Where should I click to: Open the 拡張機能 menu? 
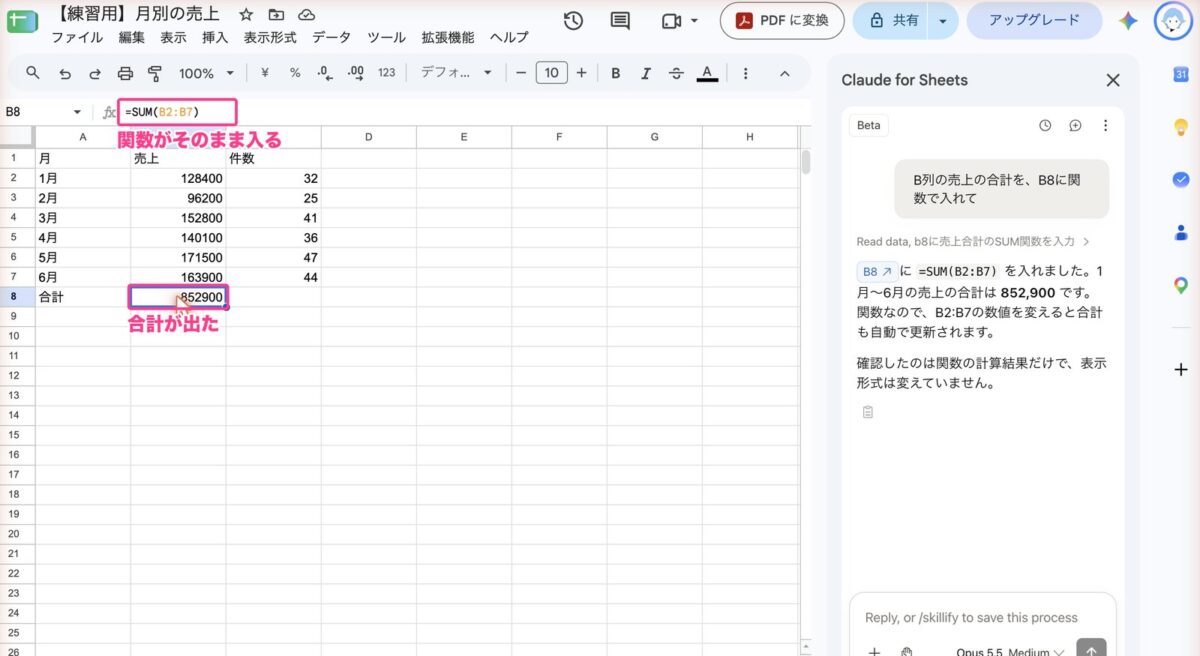[x=448, y=37]
